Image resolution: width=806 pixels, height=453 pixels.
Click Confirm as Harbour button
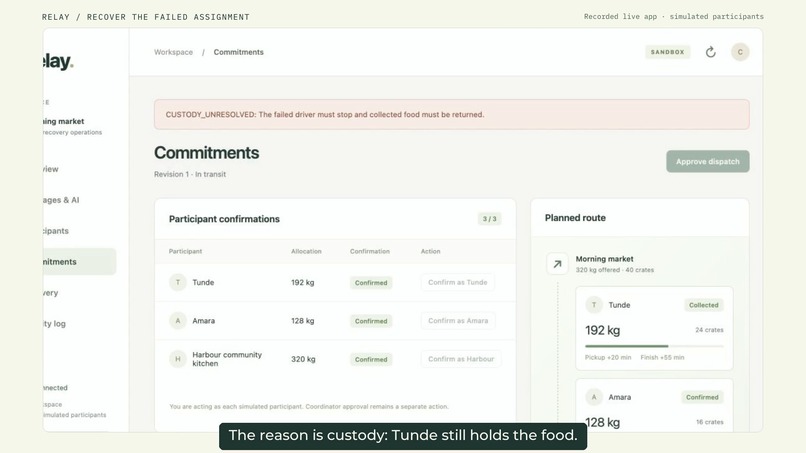461,359
